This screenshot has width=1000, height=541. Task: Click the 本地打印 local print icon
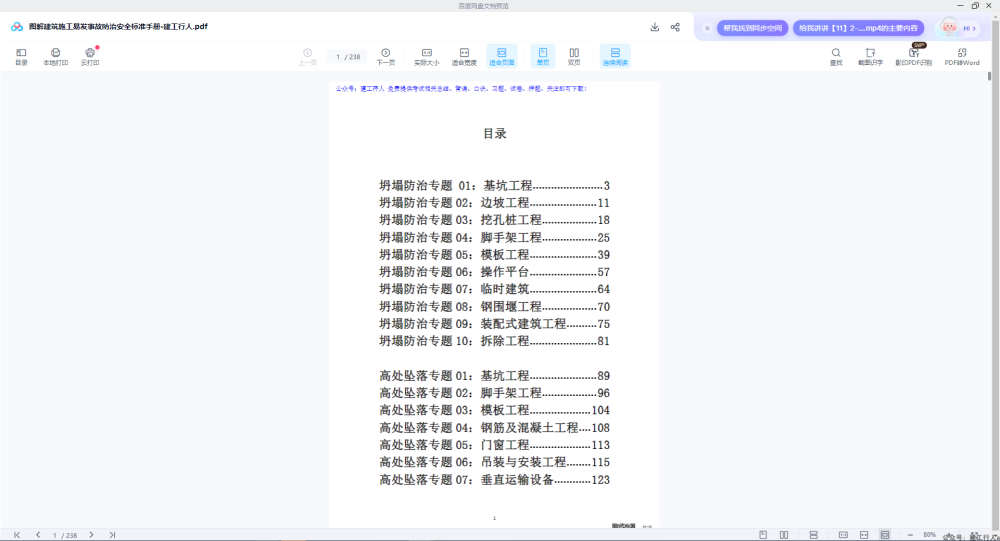pos(55,56)
